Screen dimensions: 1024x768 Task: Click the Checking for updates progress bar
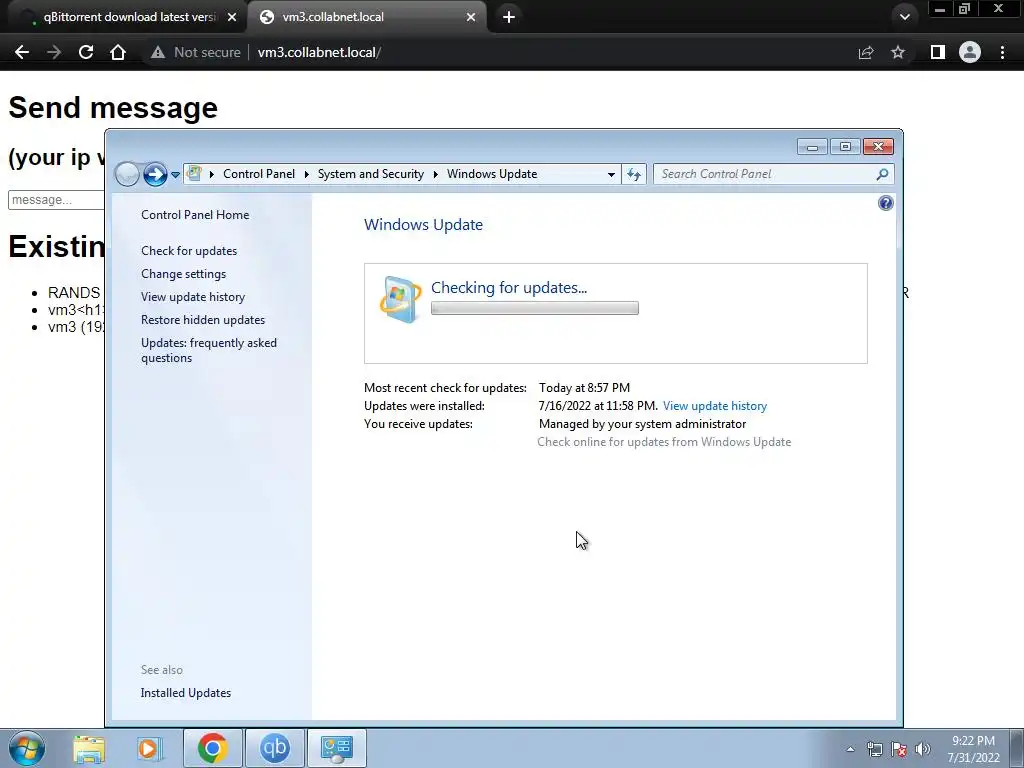535,308
